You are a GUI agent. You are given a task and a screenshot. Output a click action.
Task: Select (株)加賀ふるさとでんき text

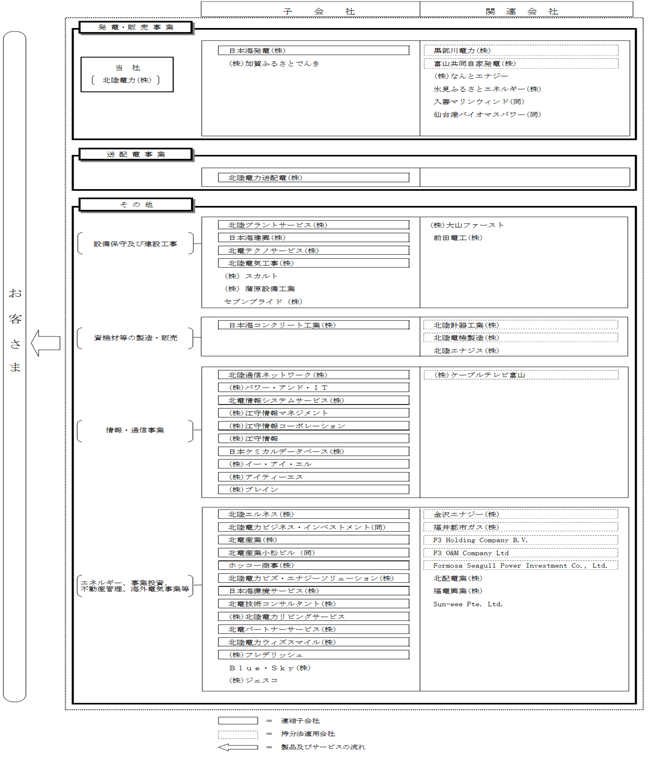point(274,63)
